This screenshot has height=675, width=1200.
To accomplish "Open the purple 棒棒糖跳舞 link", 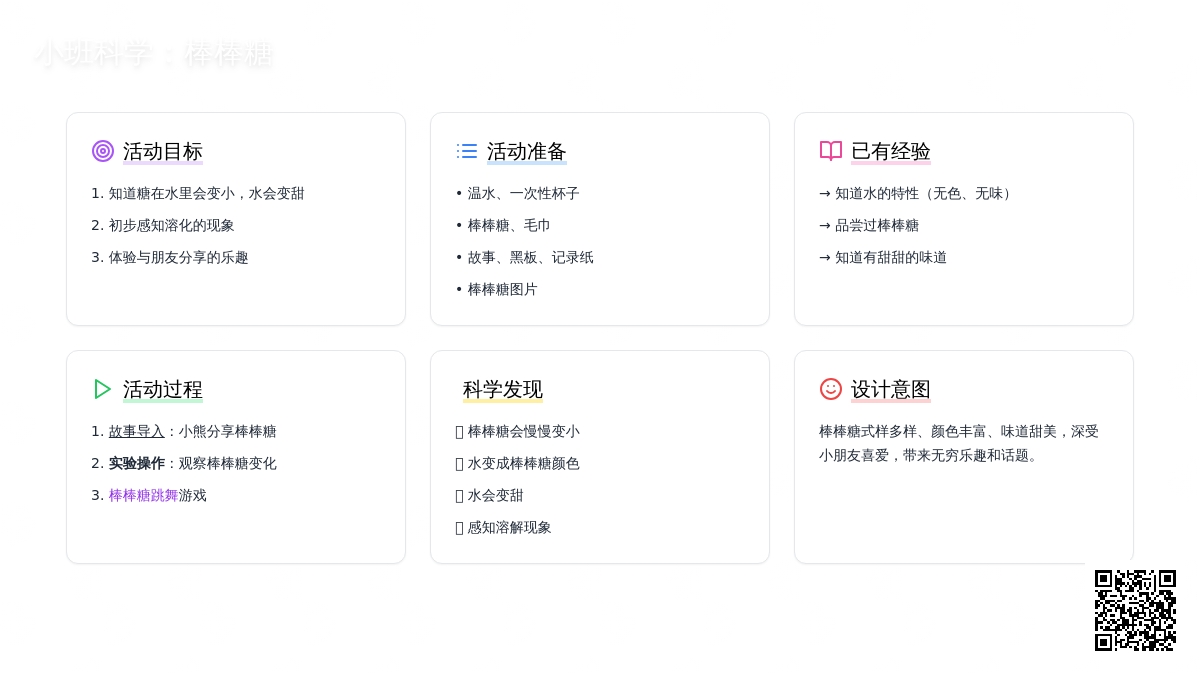I will (143, 496).
